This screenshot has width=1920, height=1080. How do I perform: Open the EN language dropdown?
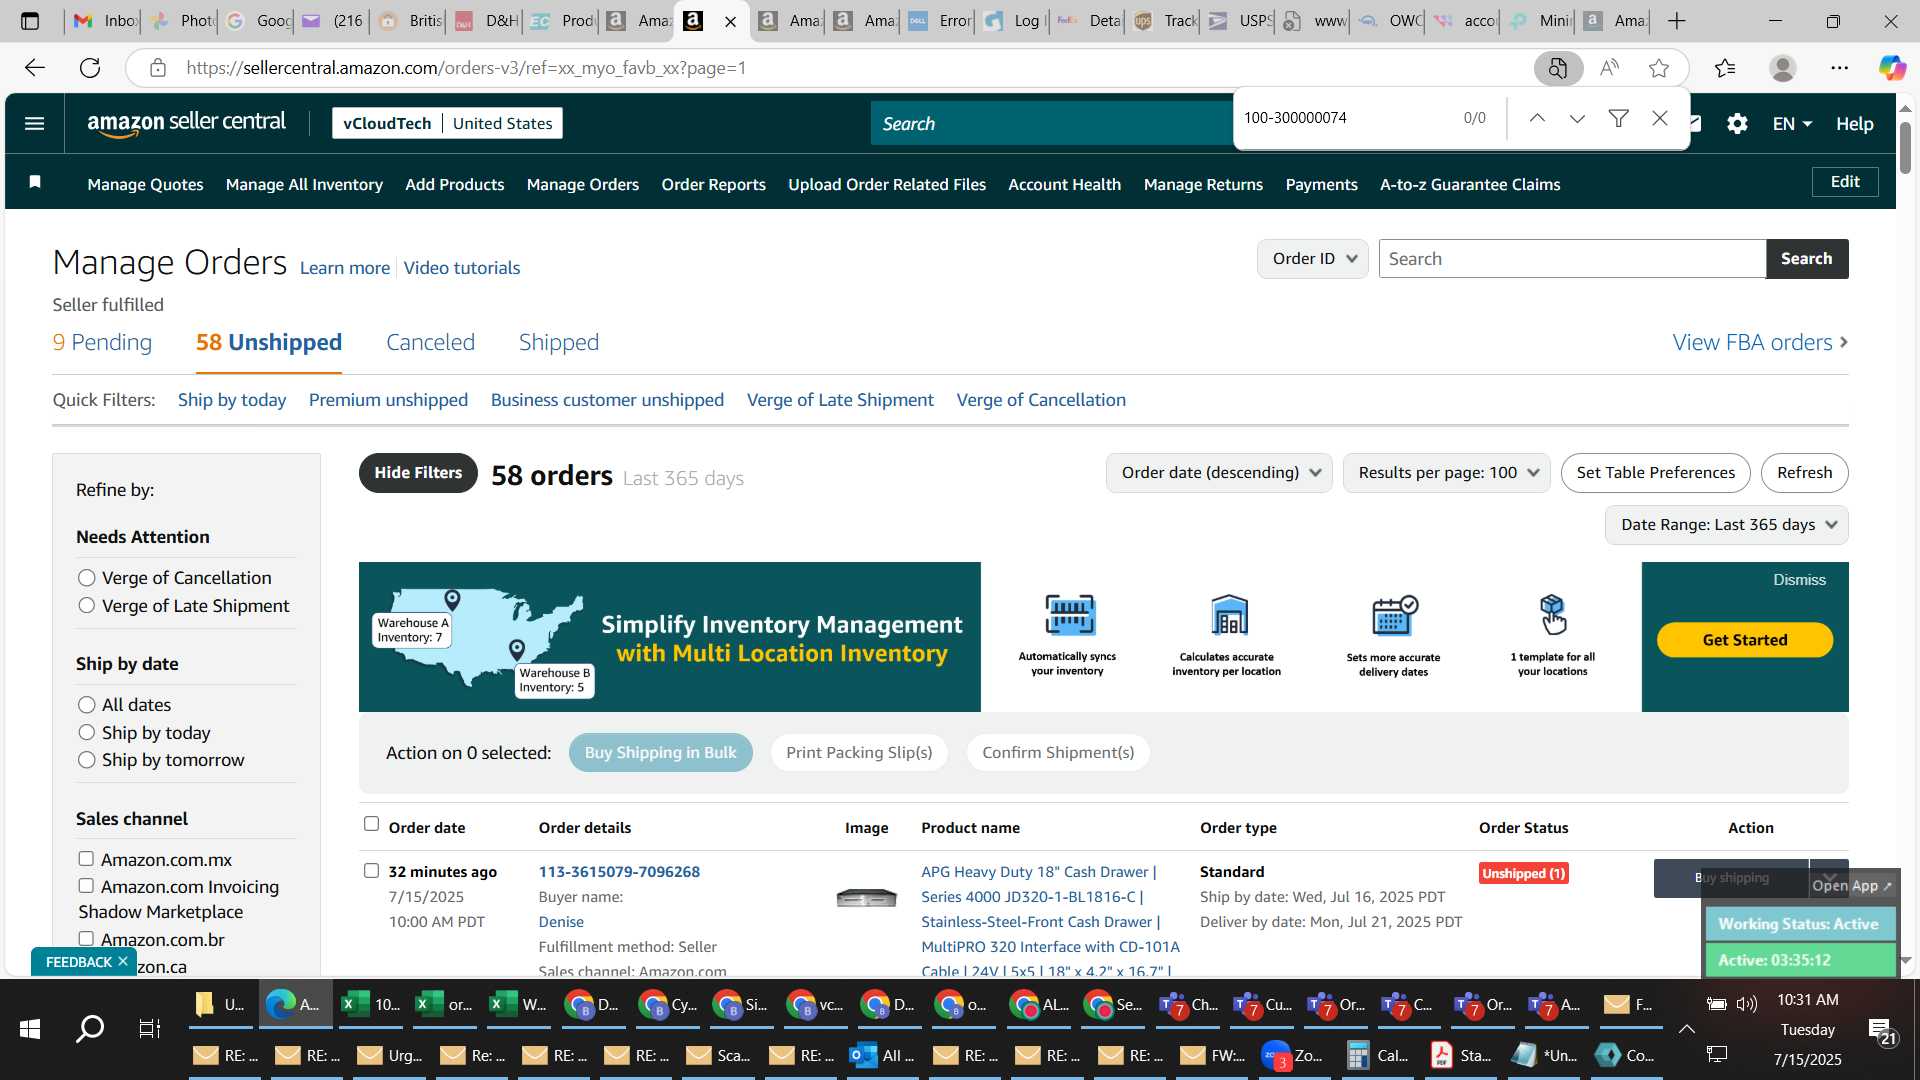(1792, 124)
